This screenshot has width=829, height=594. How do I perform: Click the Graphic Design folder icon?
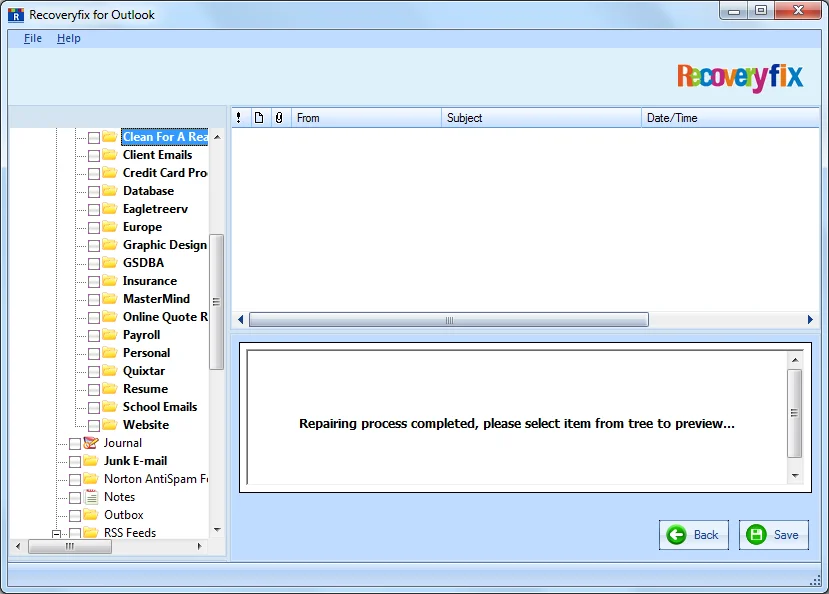click(109, 244)
